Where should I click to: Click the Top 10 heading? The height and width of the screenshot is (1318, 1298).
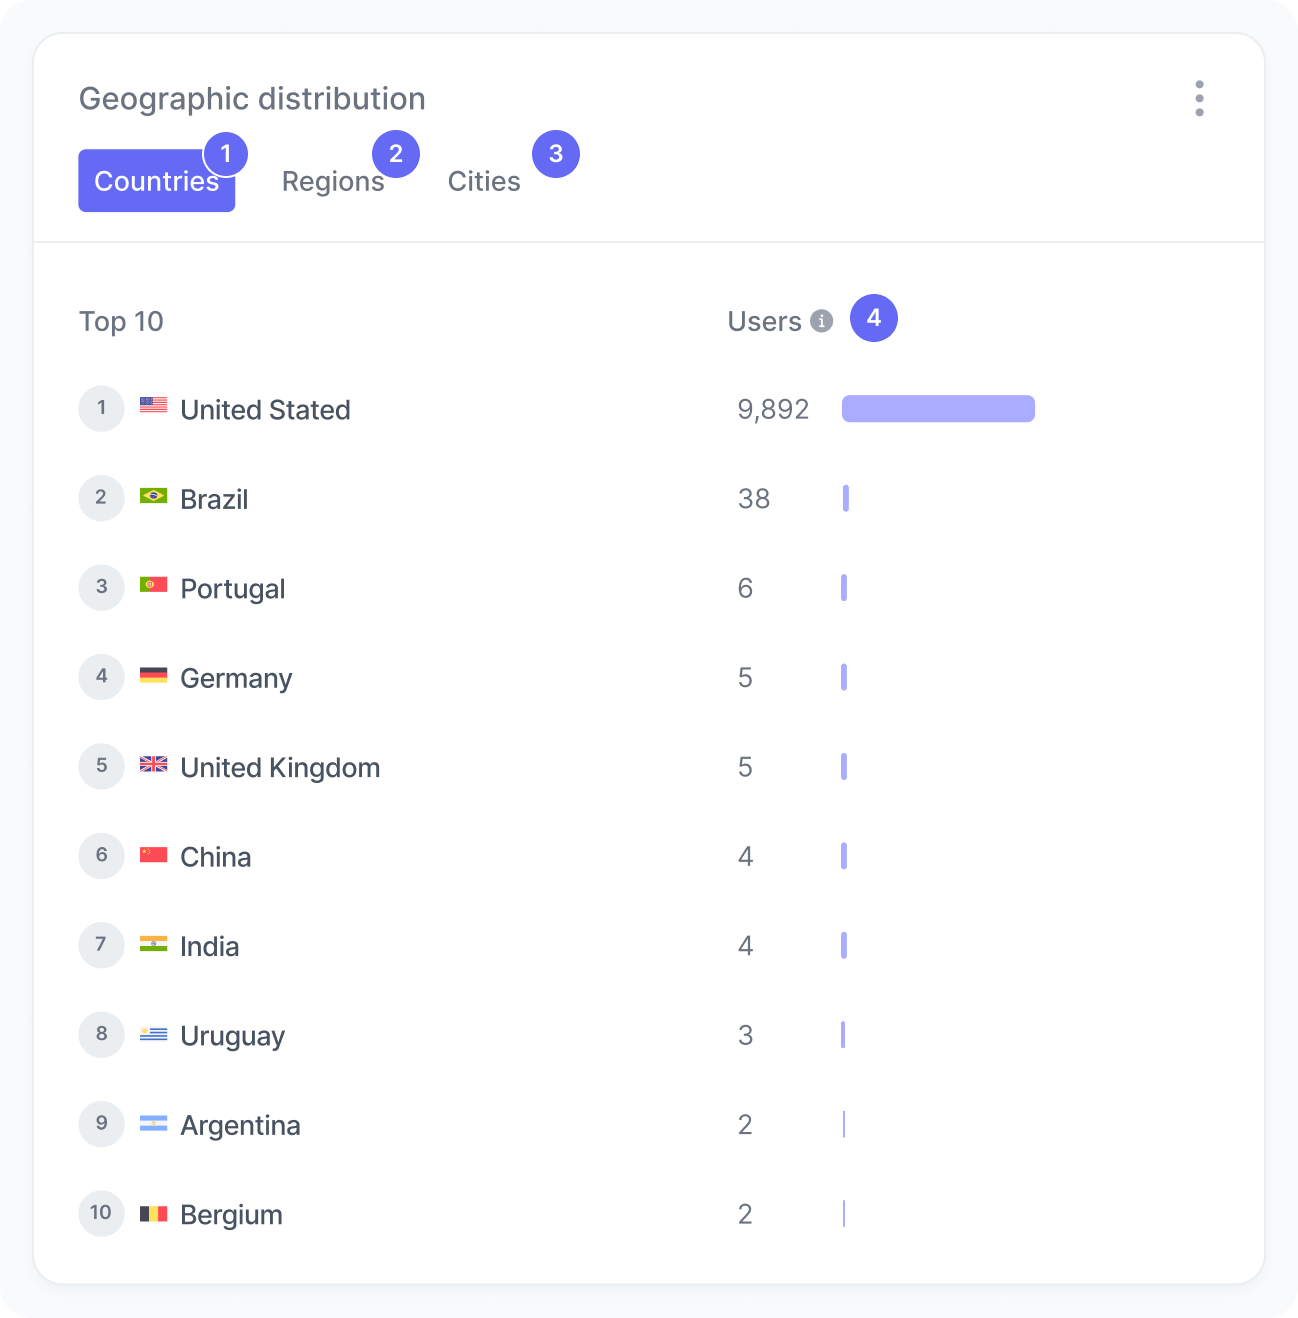pos(121,321)
